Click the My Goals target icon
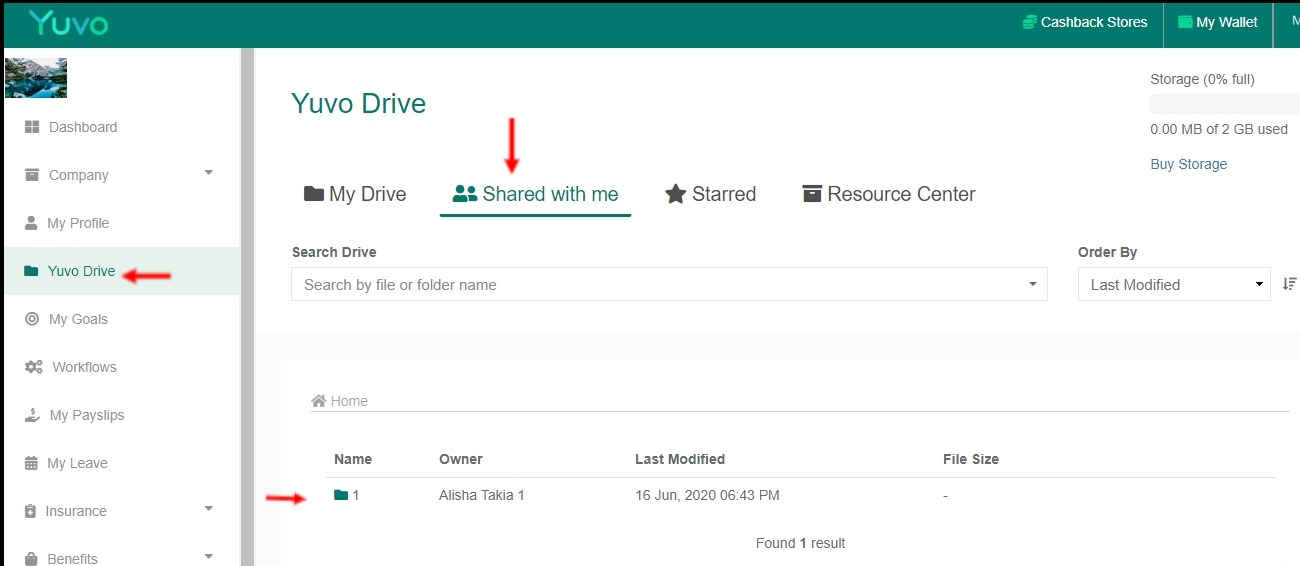 (x=31, y=319)
